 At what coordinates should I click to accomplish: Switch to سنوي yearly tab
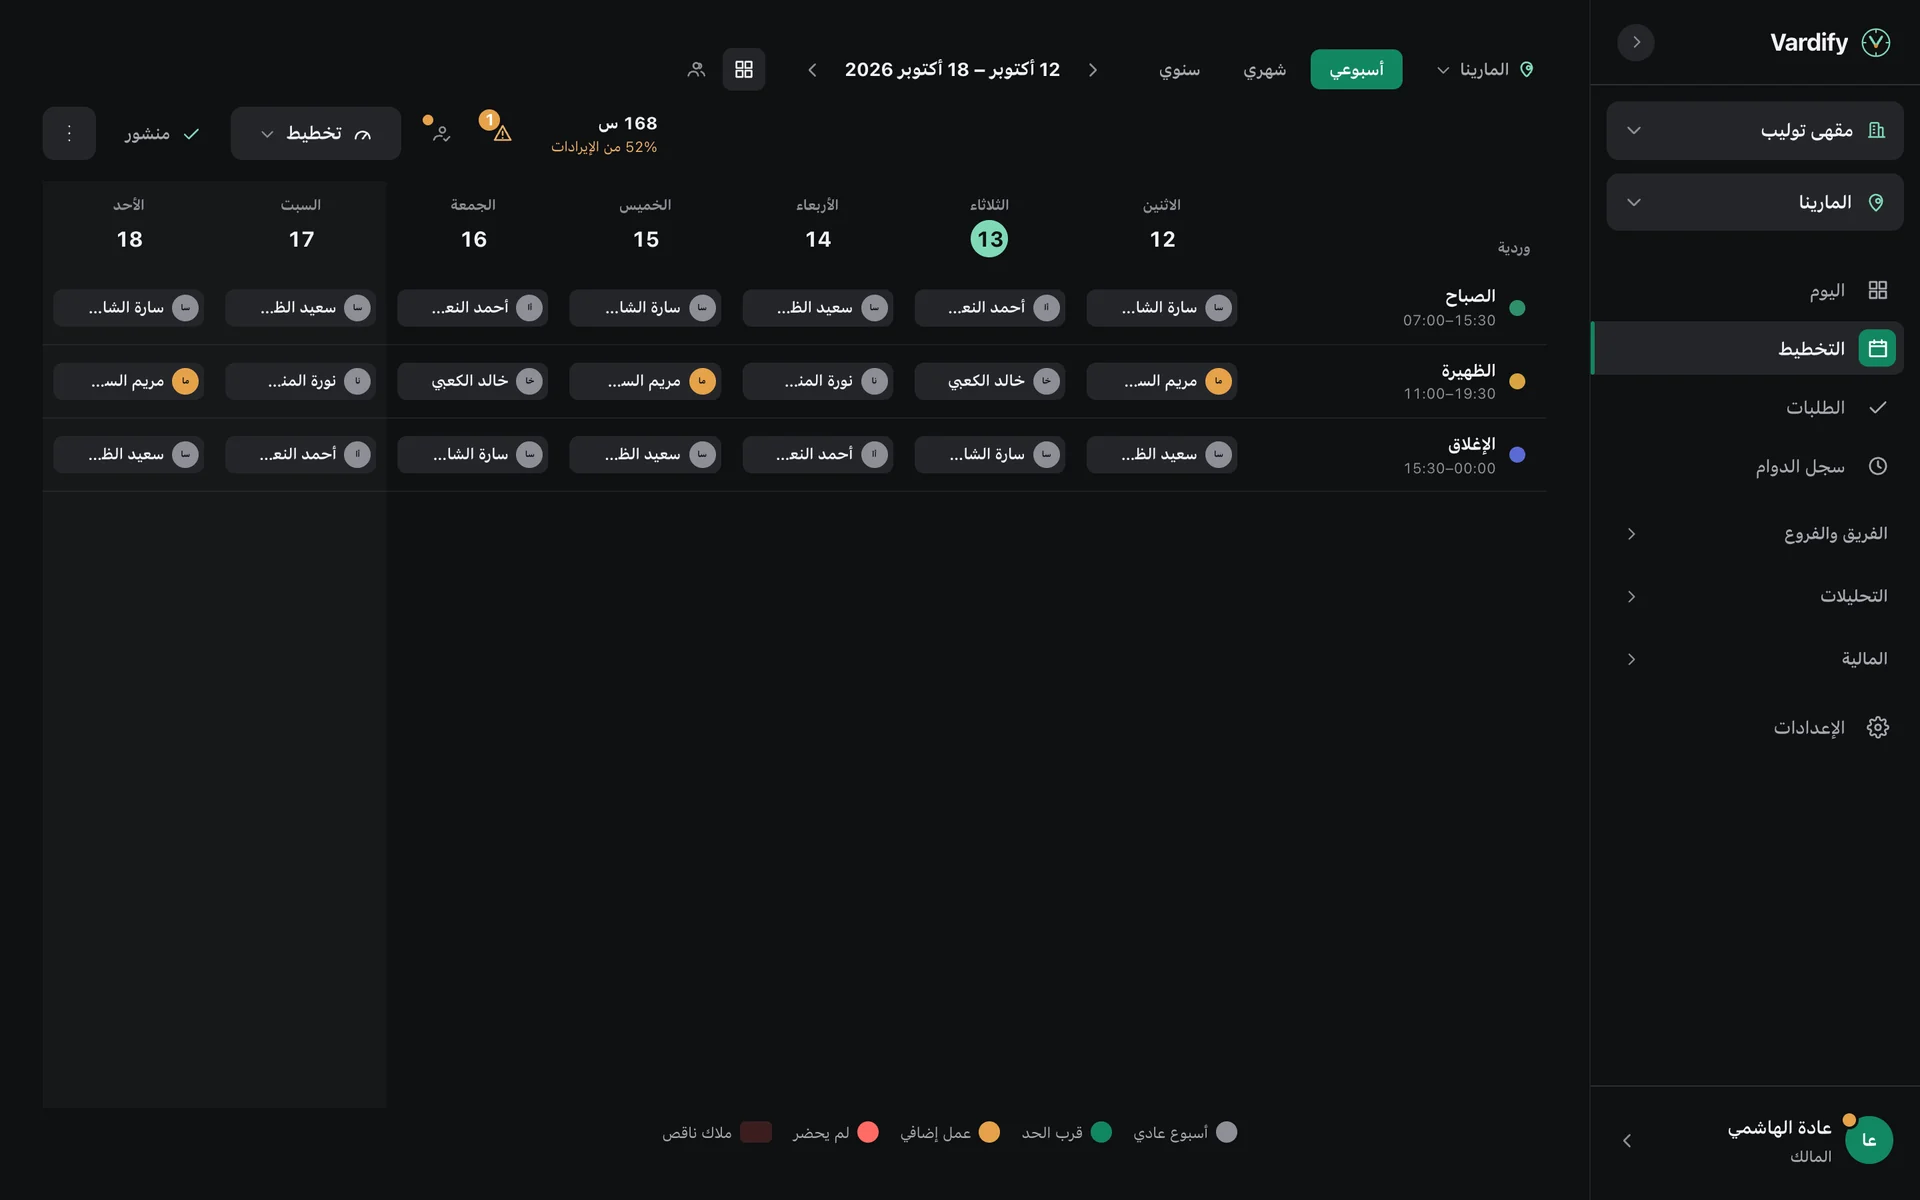point(1179,69)
